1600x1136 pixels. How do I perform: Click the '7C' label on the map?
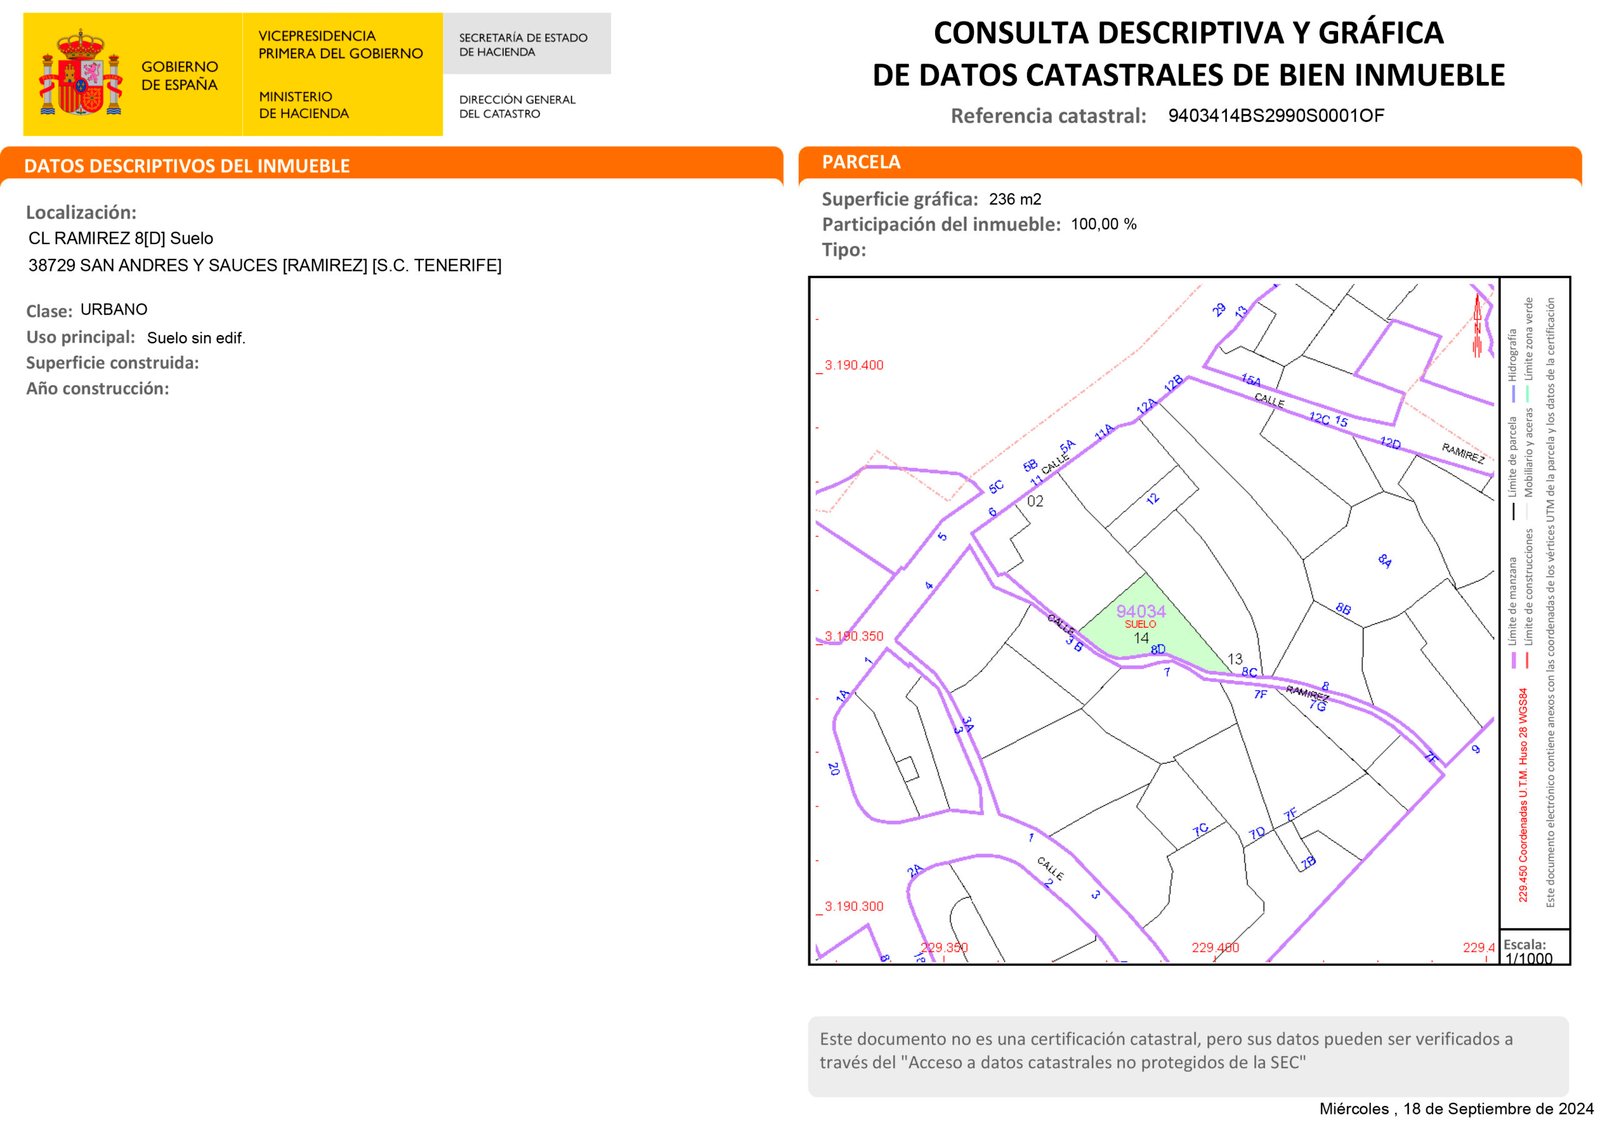point(1201,830)
